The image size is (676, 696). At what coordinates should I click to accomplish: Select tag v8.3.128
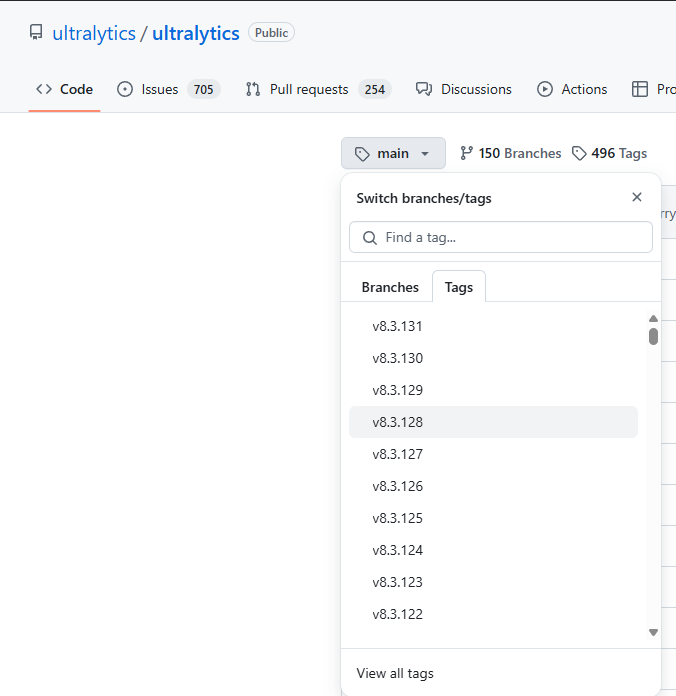click(398, 422)
